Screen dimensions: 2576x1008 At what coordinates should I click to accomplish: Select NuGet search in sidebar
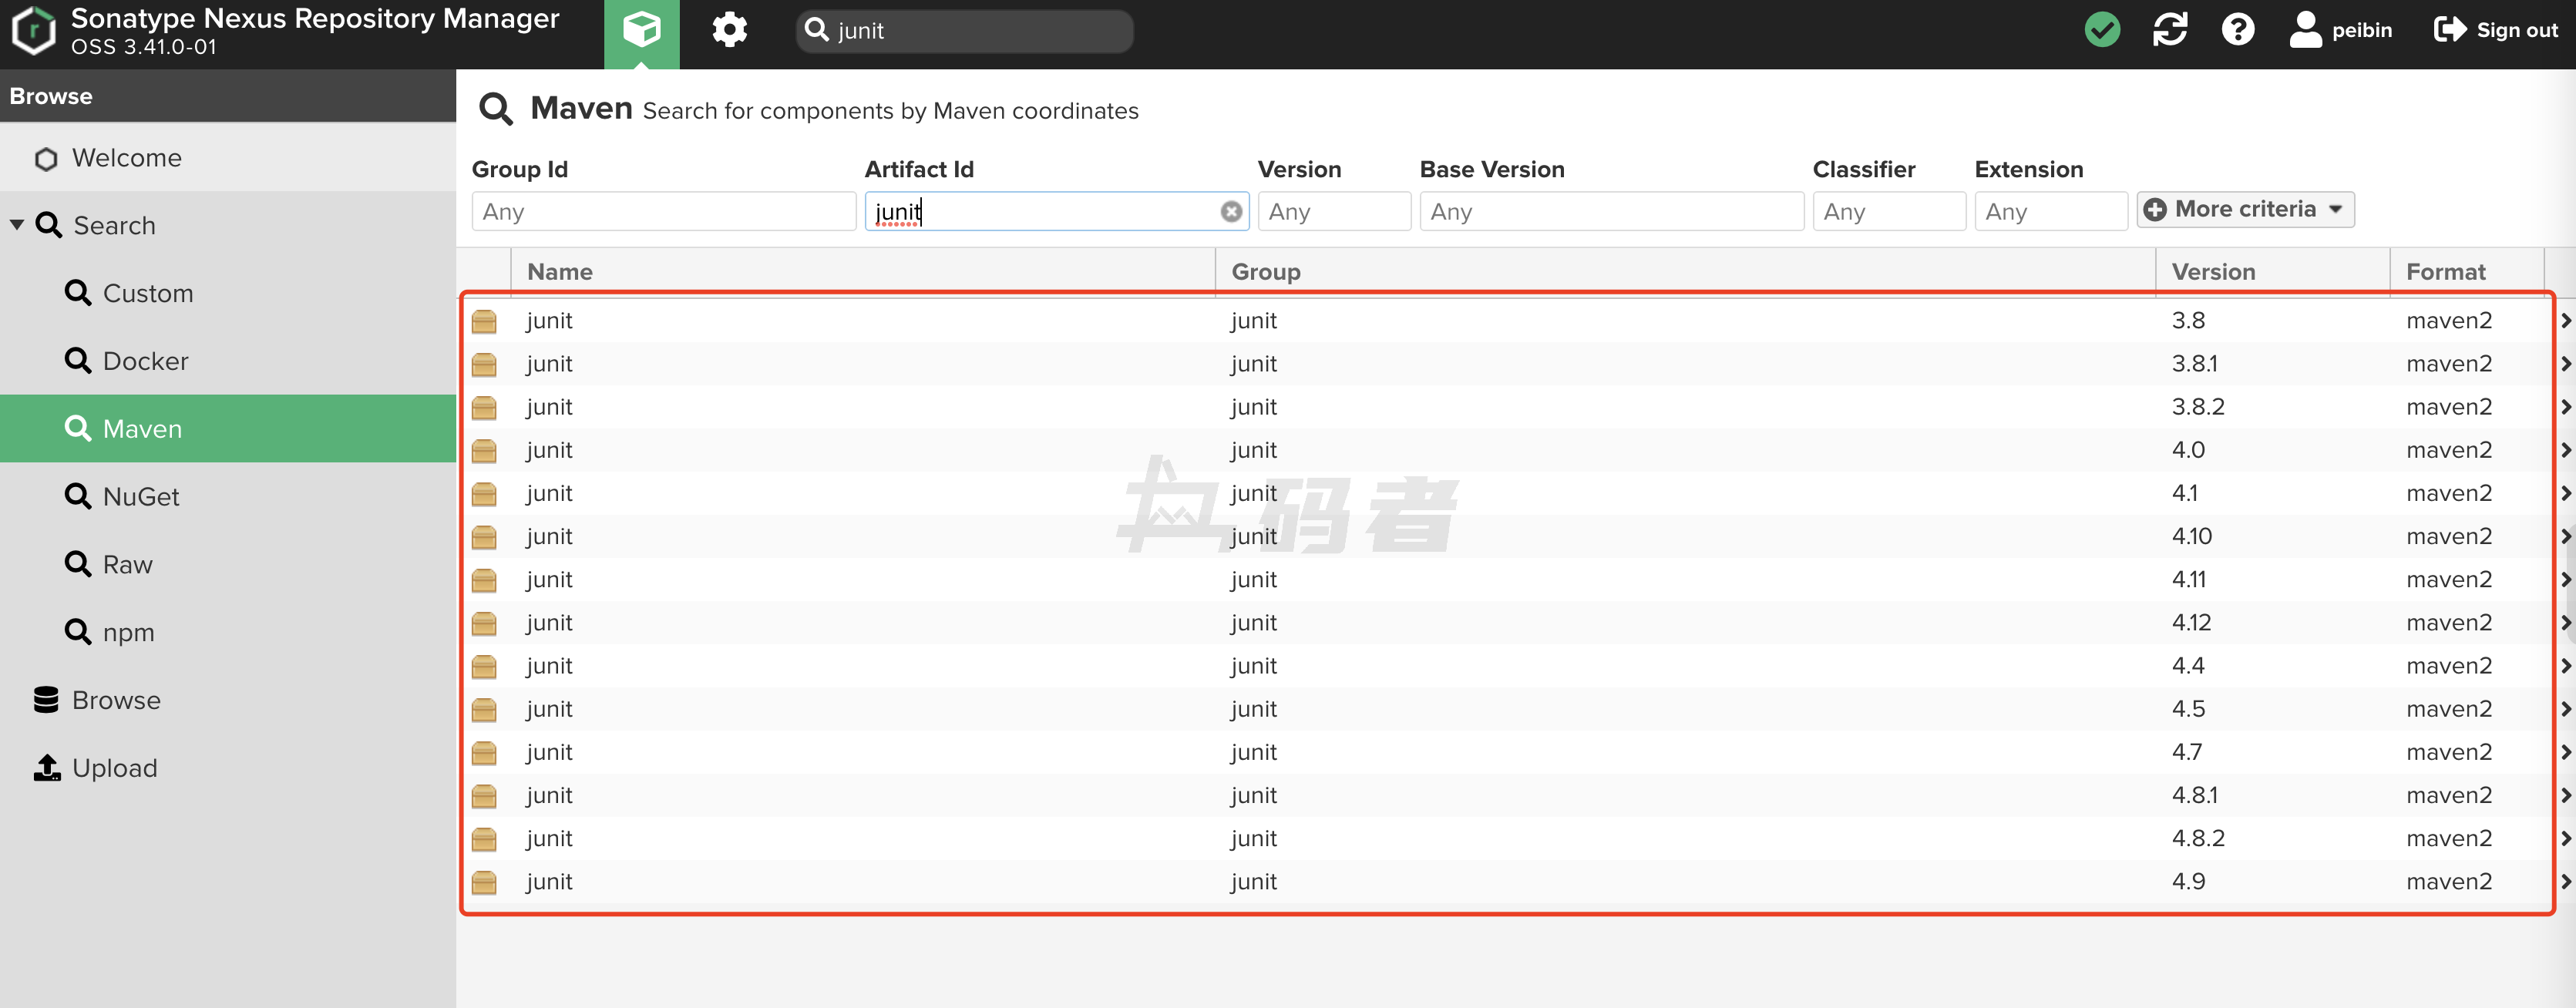coord(141,497)
